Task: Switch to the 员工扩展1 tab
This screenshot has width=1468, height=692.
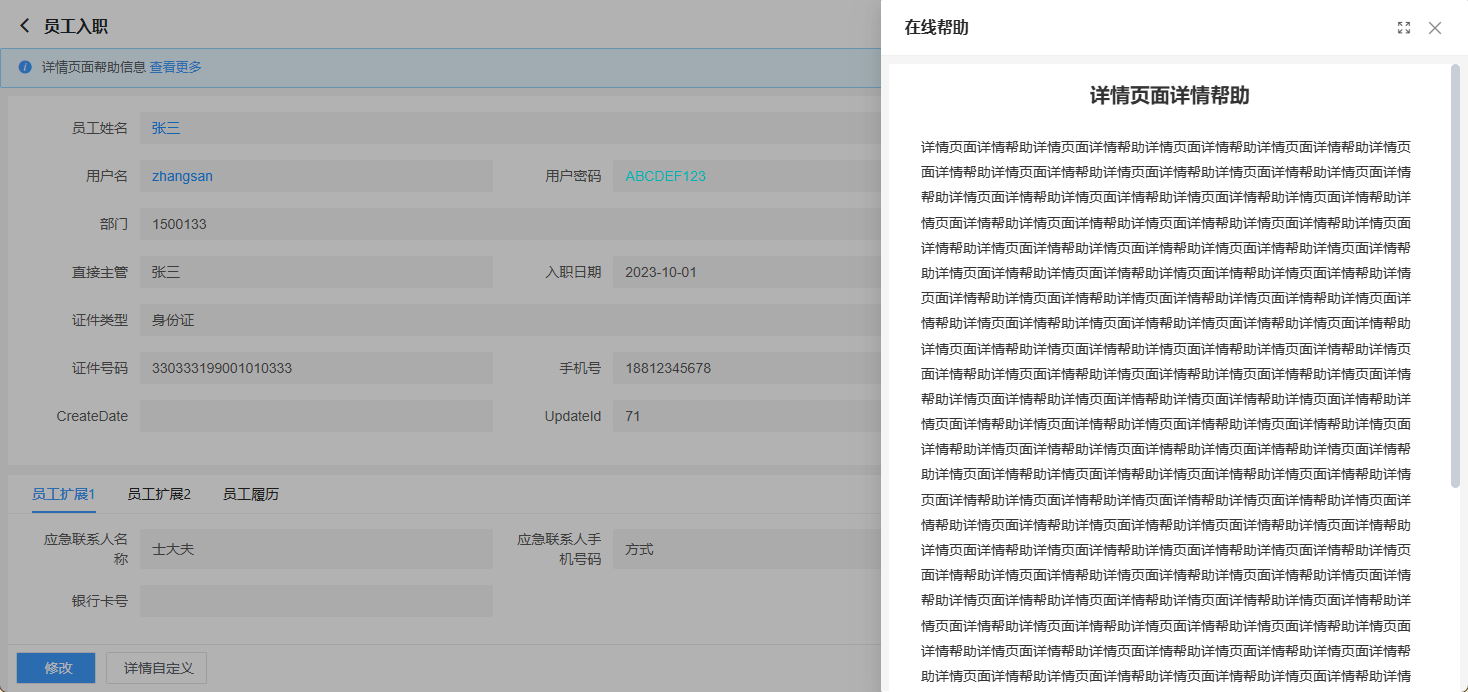Action: [x=63, y=494]
